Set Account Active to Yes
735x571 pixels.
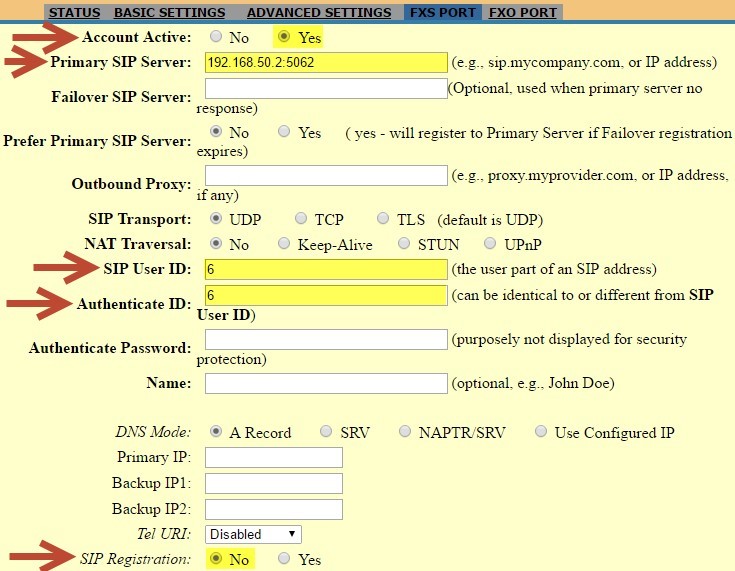click(284, 36)
